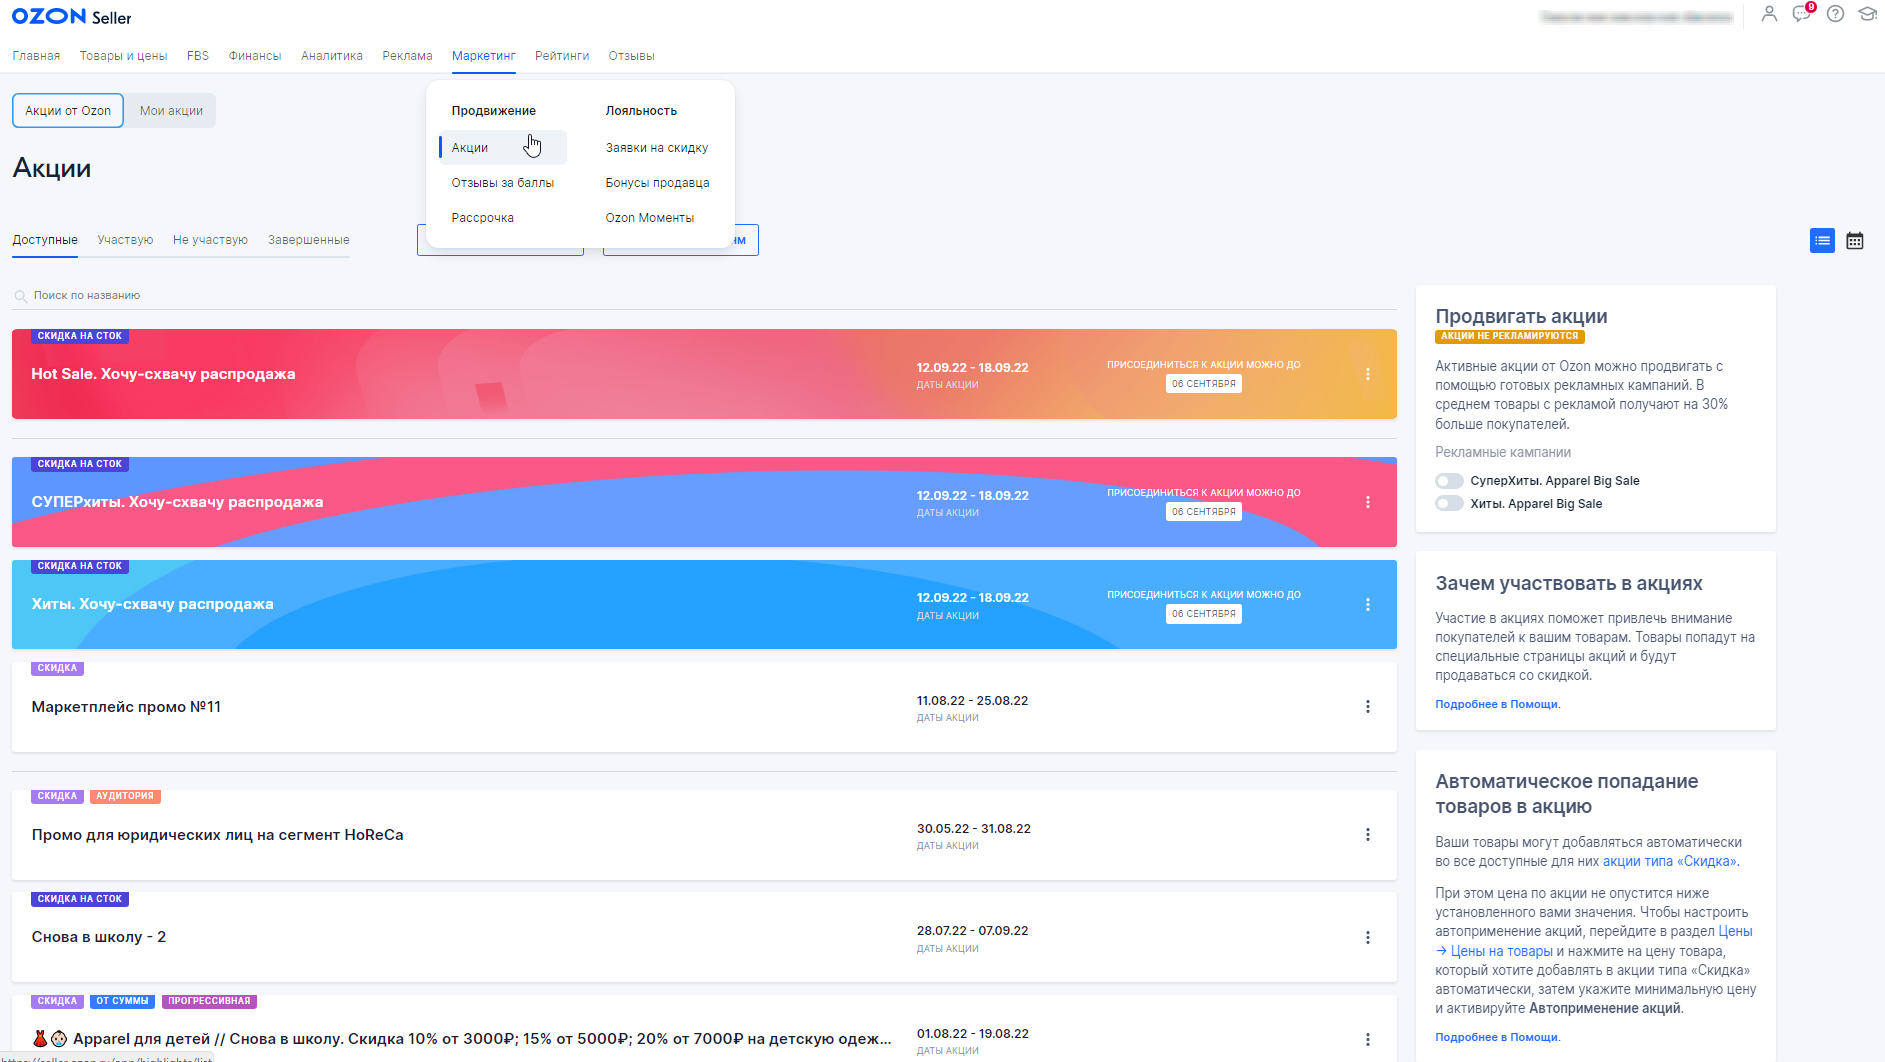
Task: Click От суммы tag on Apparel promo
Action: coord(122,1001)
